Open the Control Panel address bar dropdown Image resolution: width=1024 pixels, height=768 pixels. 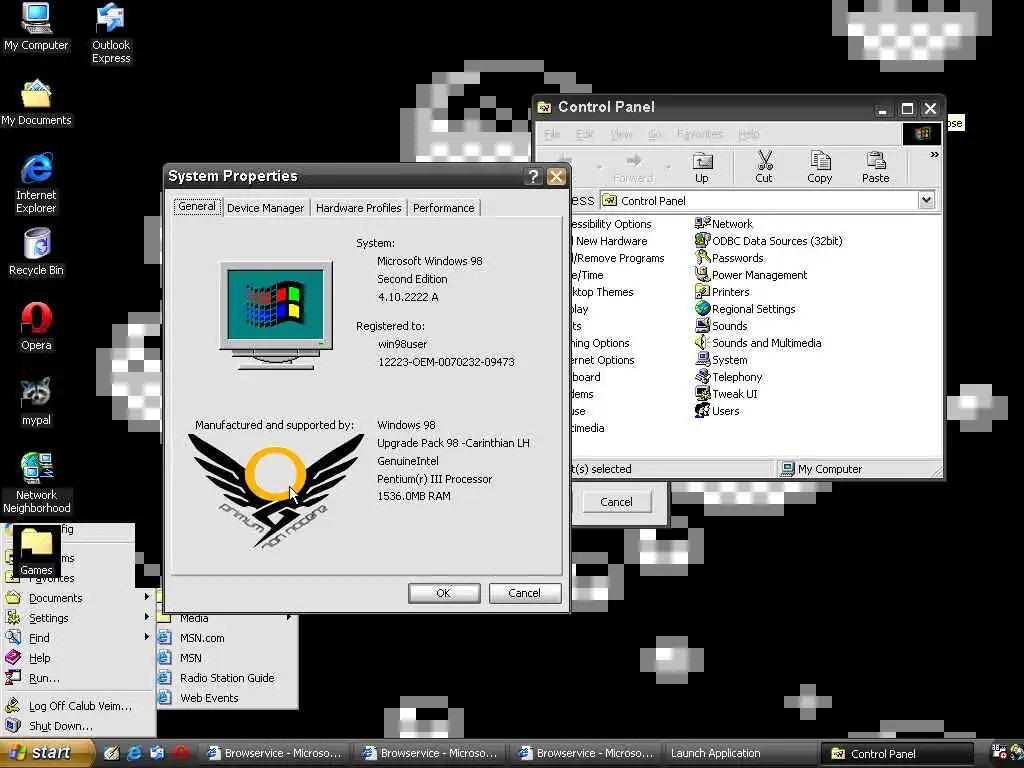tap(926, 200)
